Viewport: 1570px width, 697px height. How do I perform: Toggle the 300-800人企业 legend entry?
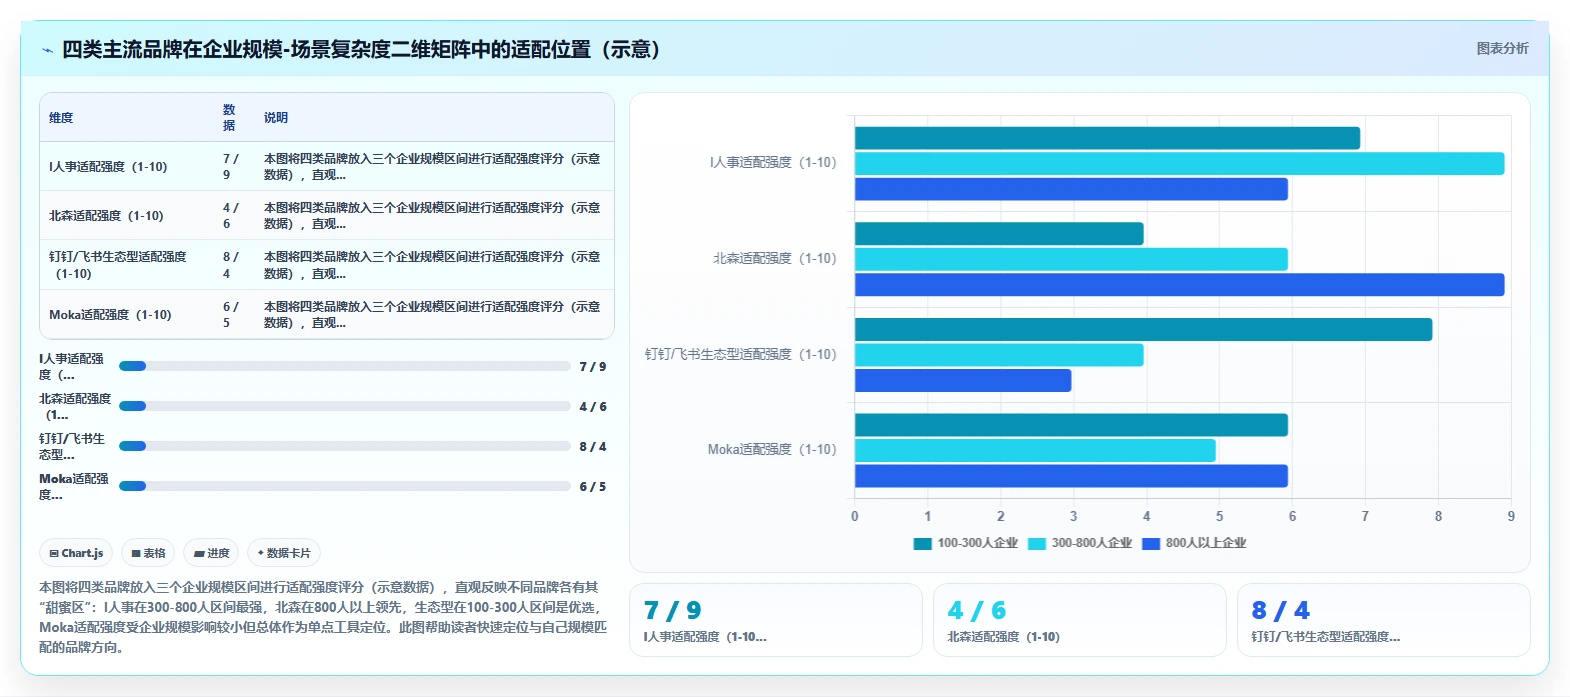point(1080,543)
